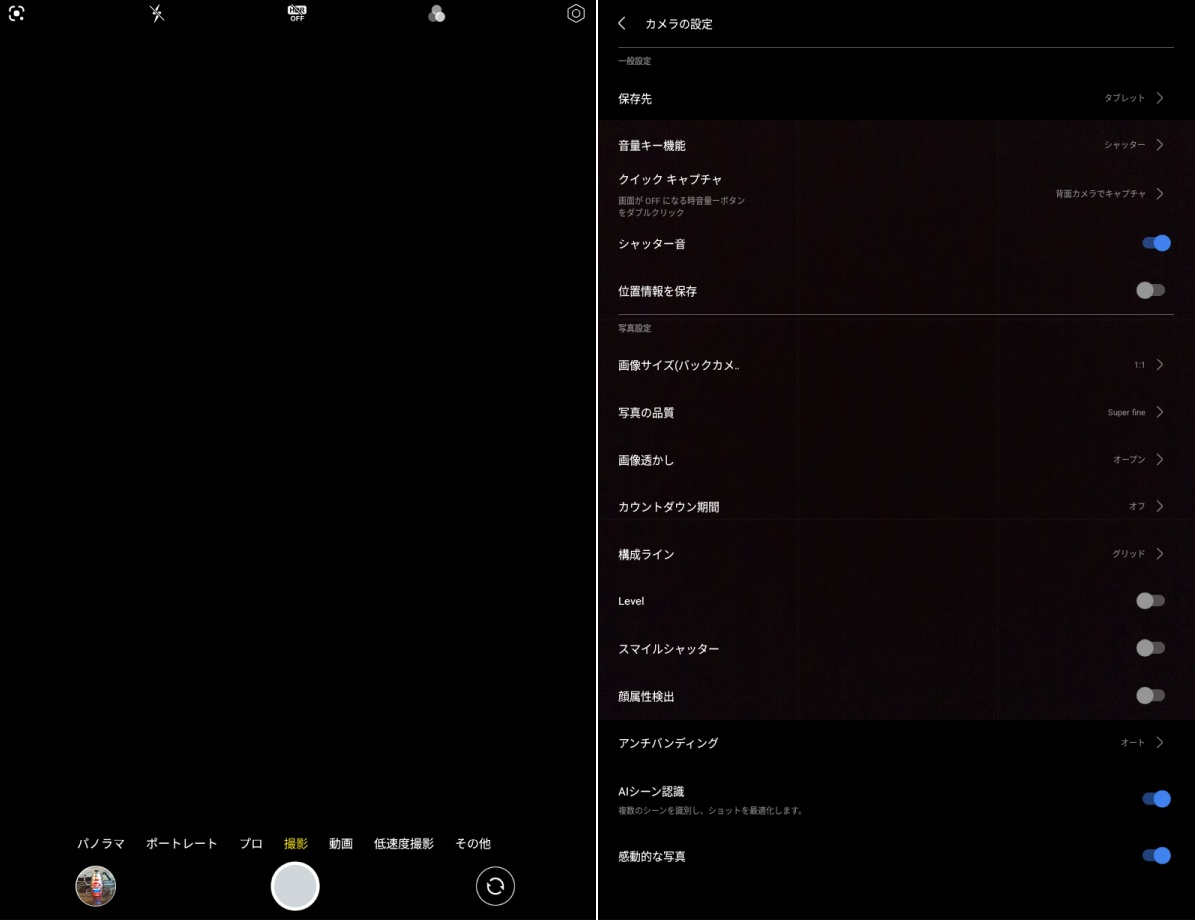Toggle the flash icon in camera top bar
This screenshot has height=920, width=1195.
click(x=157, y=14)
